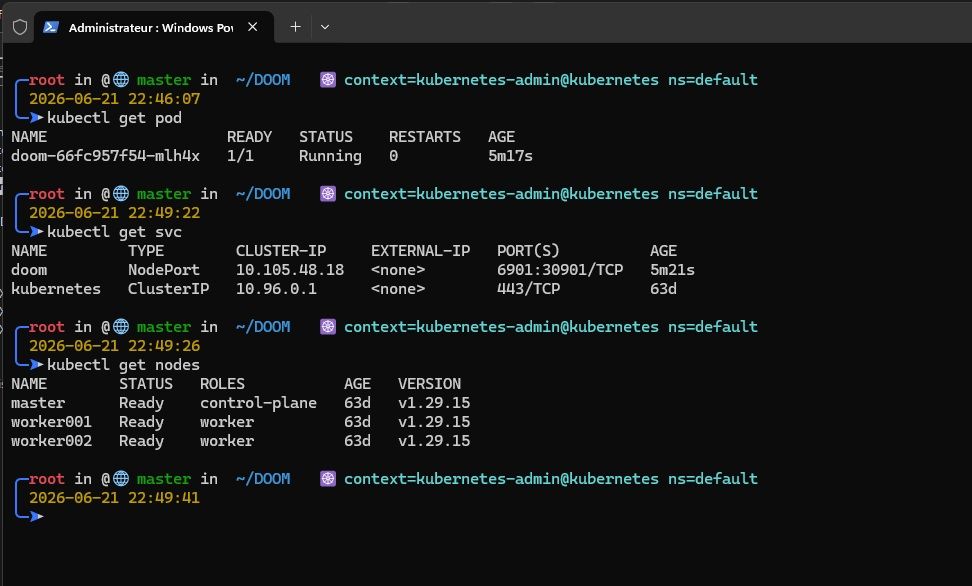The image size is (972, 586).
Task: Close the Administrateur PowerShell tab
Action: [x=252, y=27]
